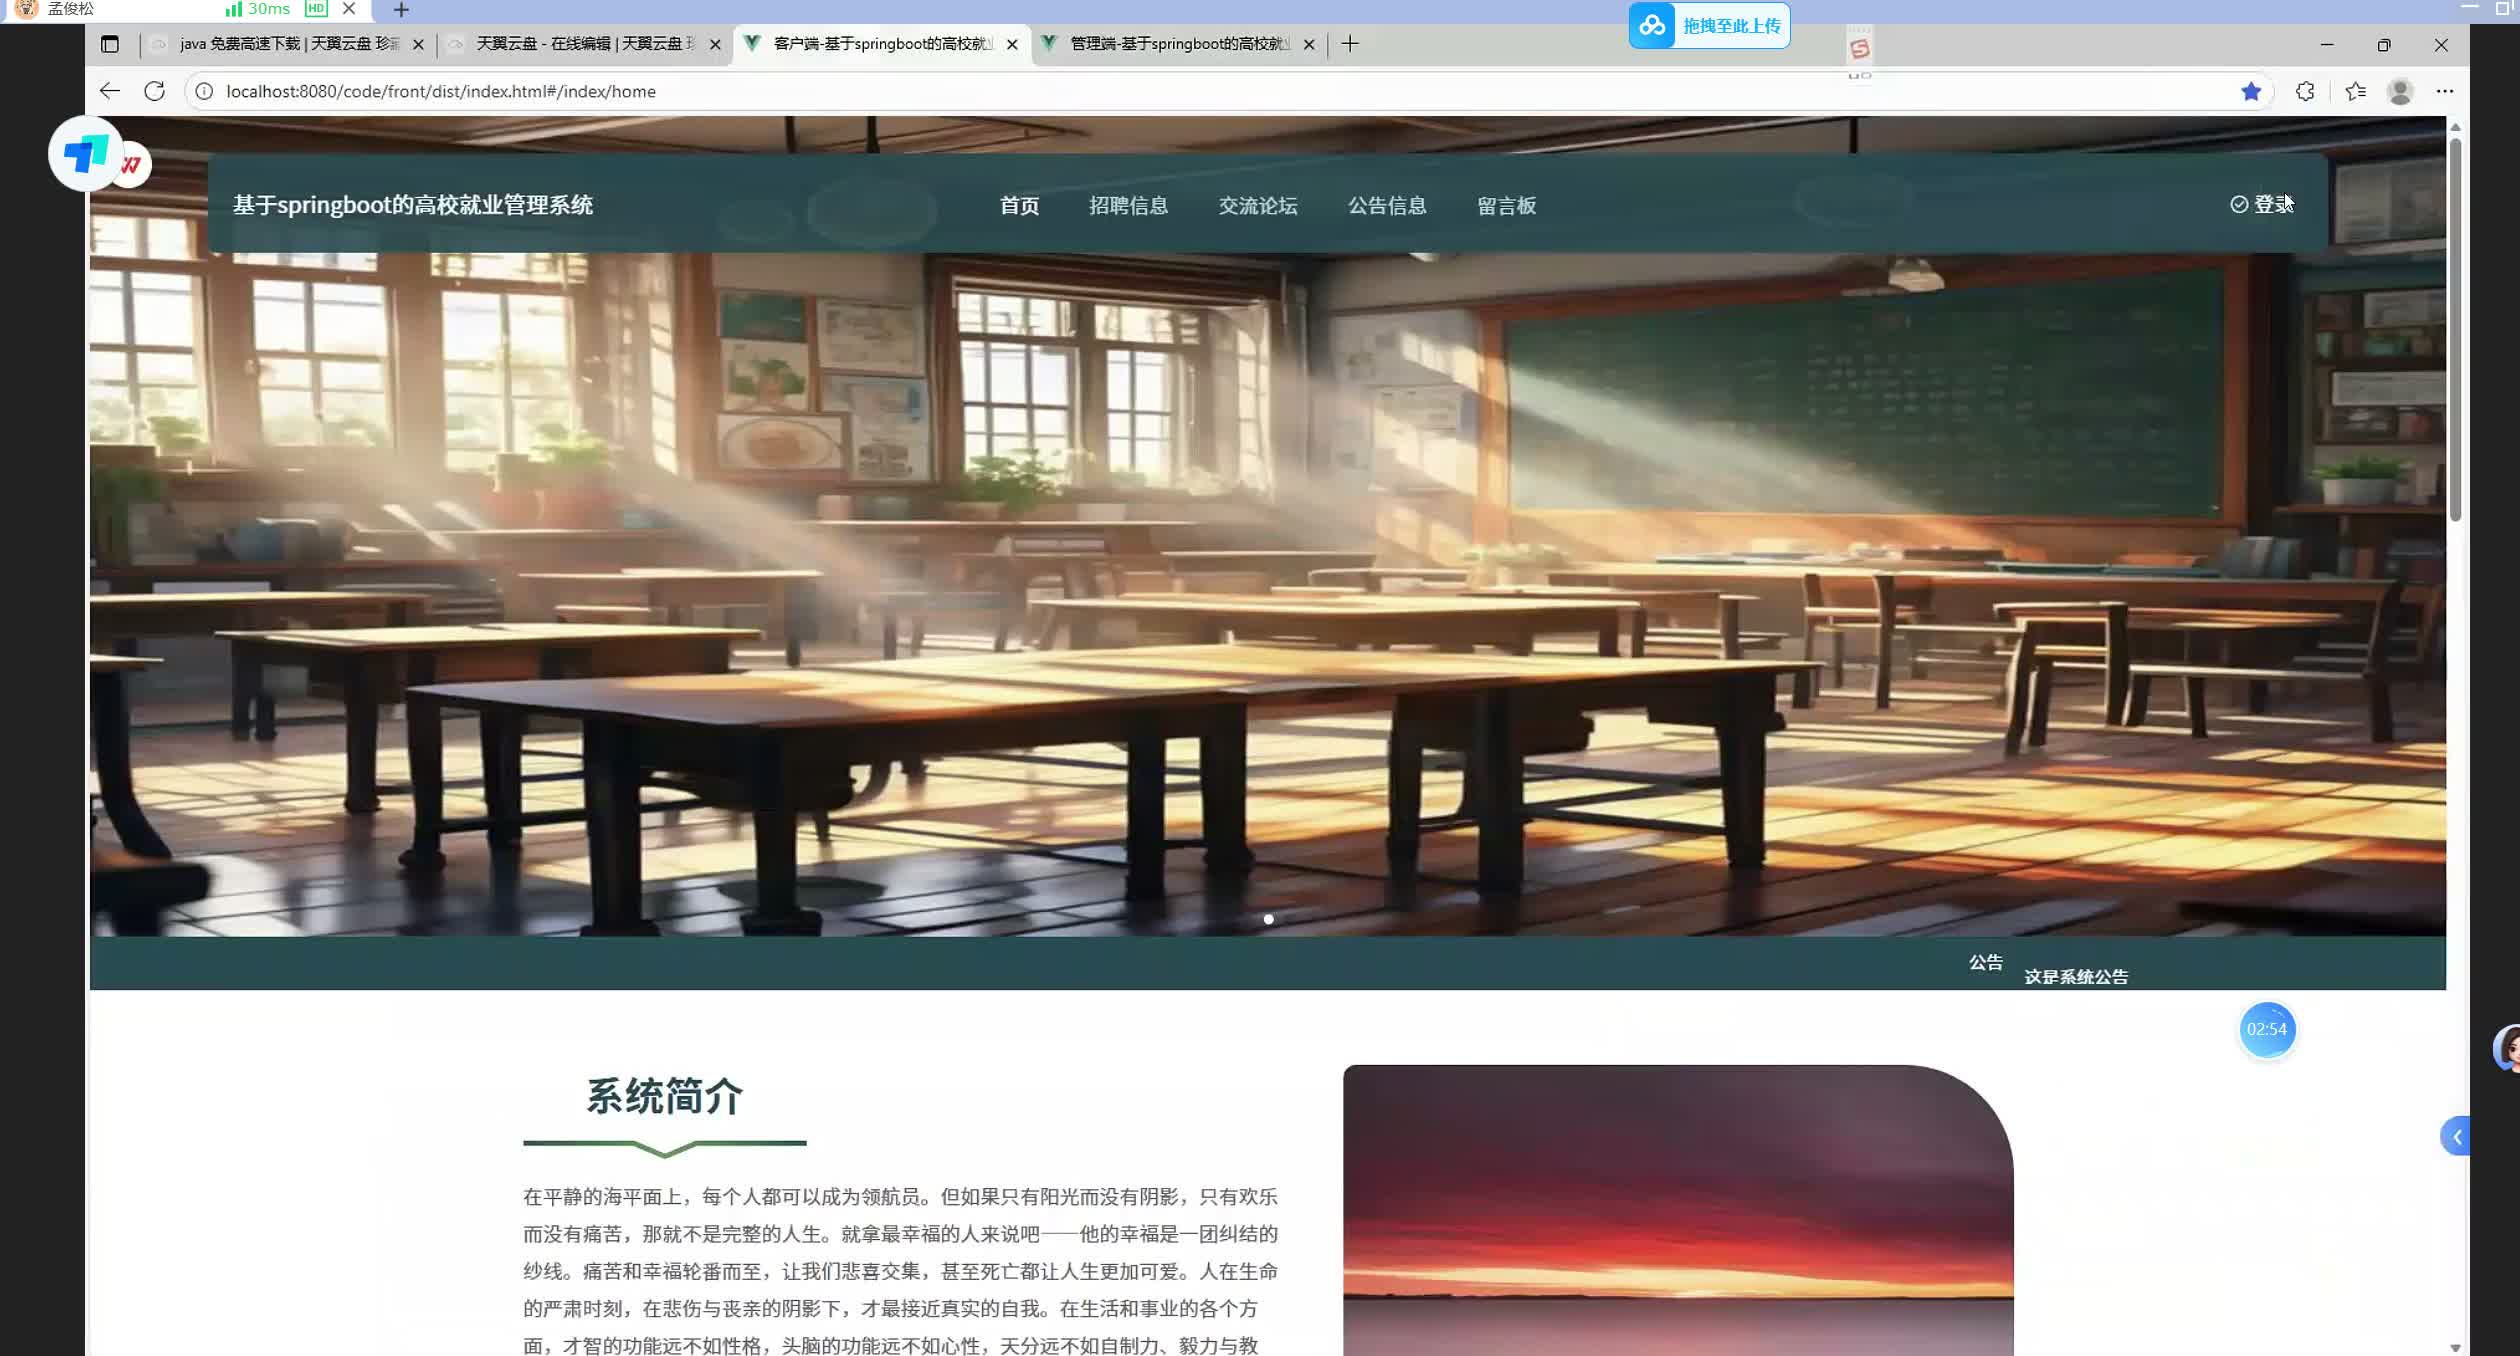This screenshot has width=2520, height=1356.
Task: Click the browser back arrow
Action: tap(110, 91)
